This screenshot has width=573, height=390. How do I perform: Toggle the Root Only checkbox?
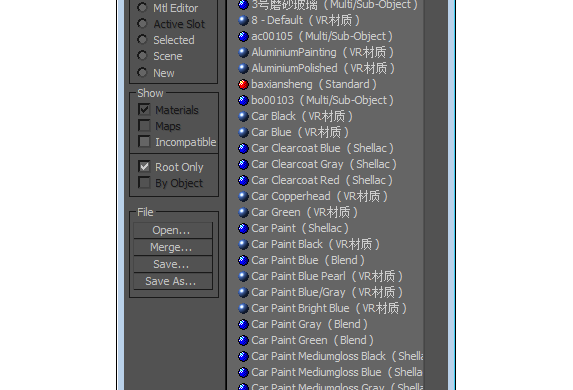tap(144, 166)
